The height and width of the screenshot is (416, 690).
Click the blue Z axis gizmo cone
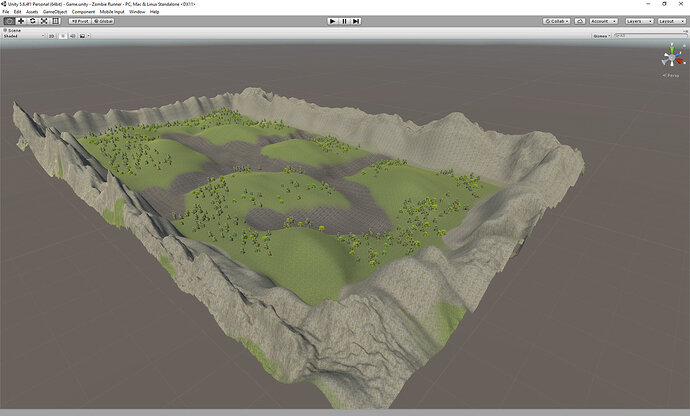(677, 55)
